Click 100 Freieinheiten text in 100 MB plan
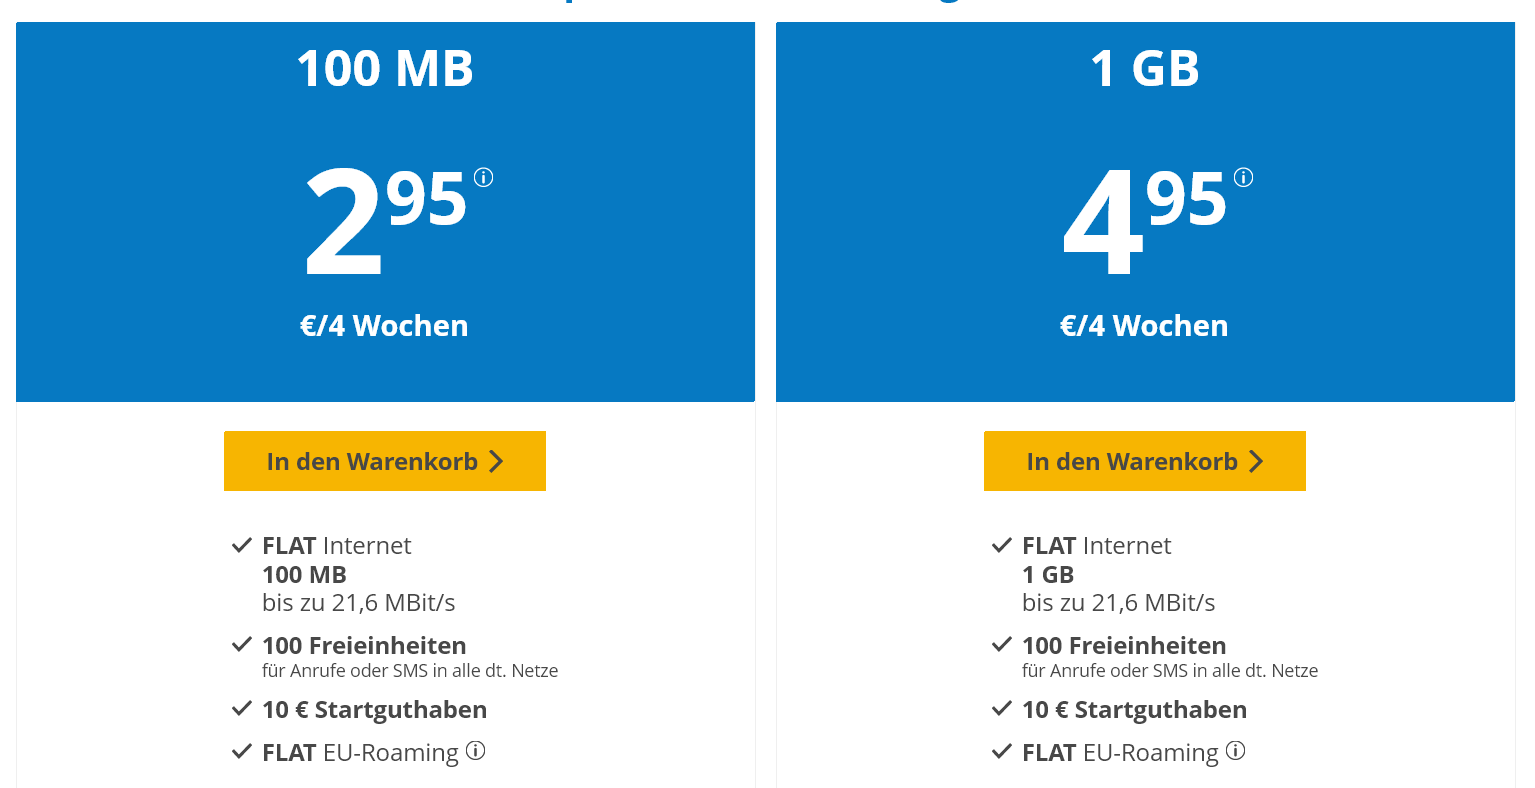Screen dimensions: 1535x788 coord(364,646)
